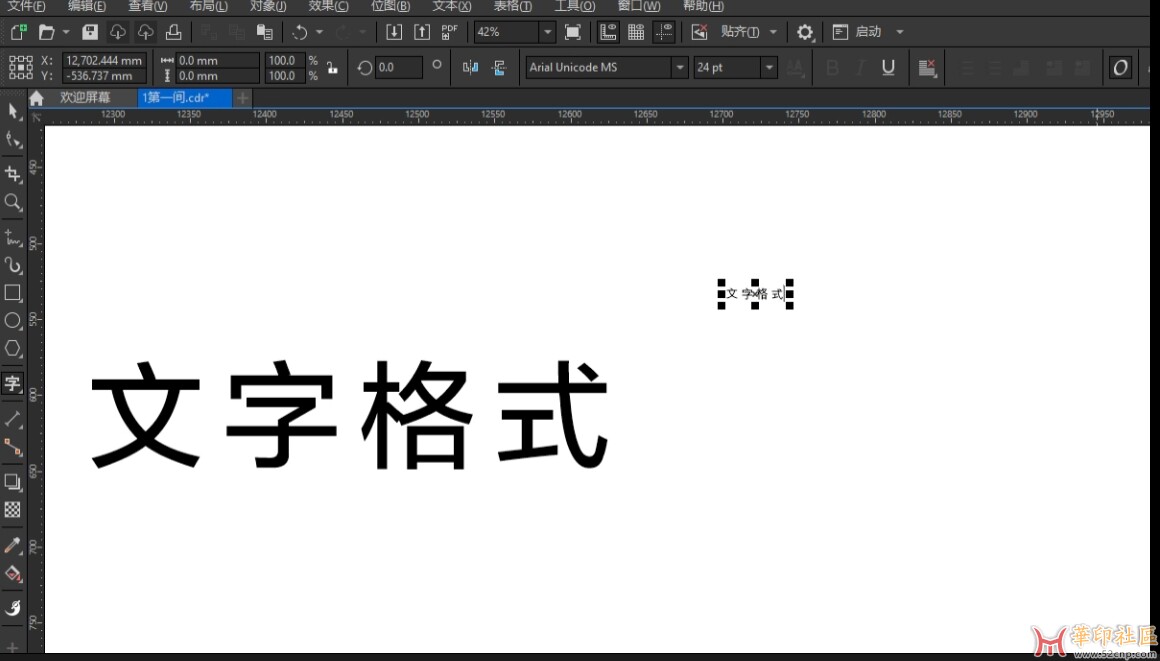The height and width of the screenshot is (661, 1160).
Task: Select the Shape tool
Action: click(x=13, y=140)
